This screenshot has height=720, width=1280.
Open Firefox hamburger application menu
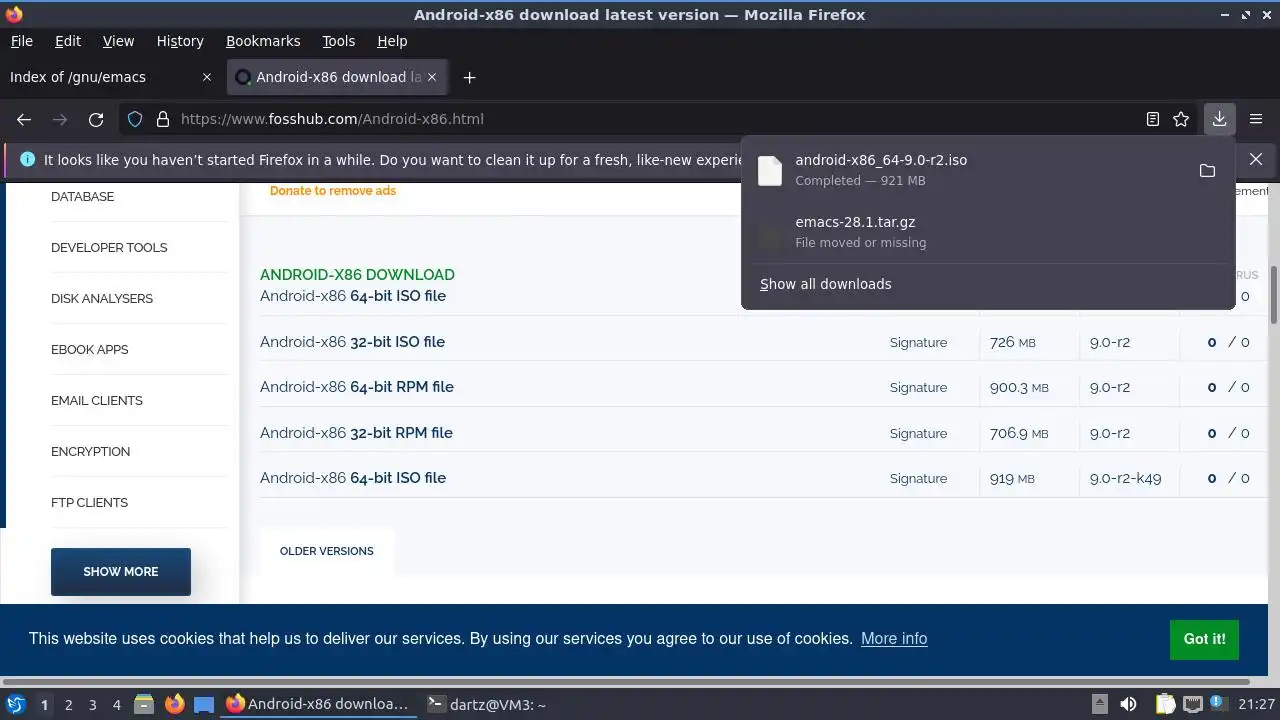pos(1256,119)
